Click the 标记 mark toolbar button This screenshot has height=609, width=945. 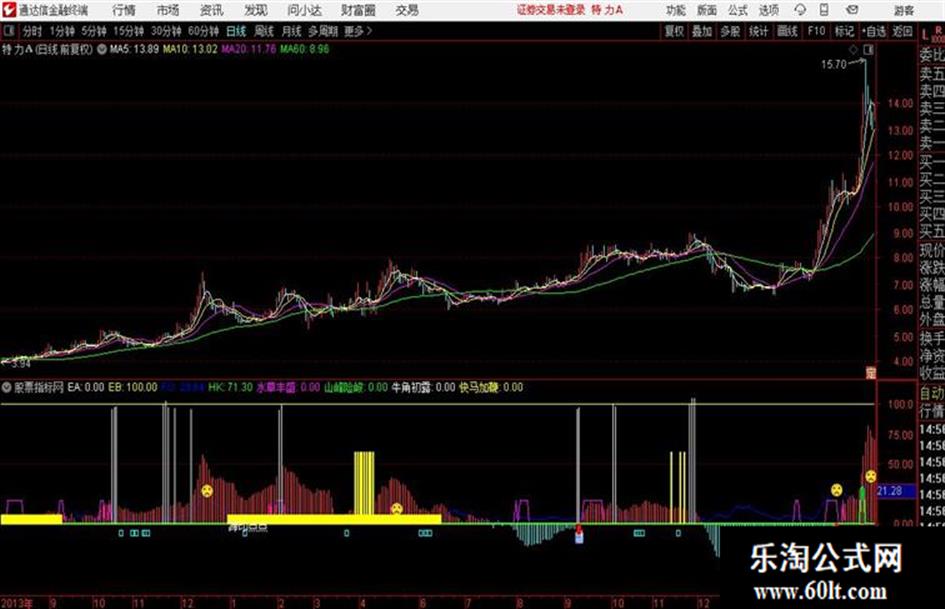pyautogui.click(x=844, y=31)
